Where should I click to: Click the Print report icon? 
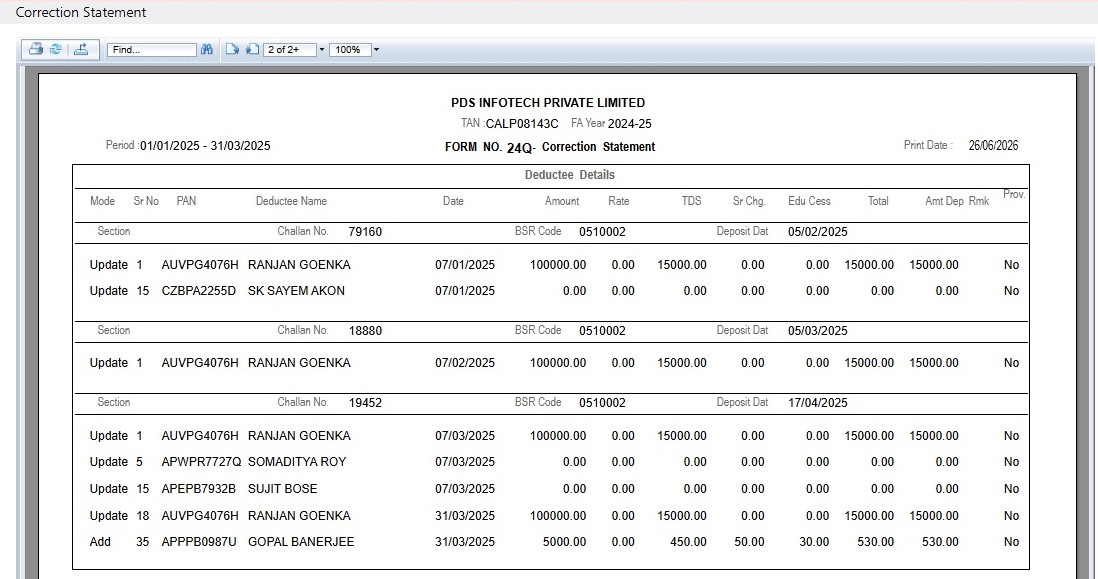click(x=36, y=49)
